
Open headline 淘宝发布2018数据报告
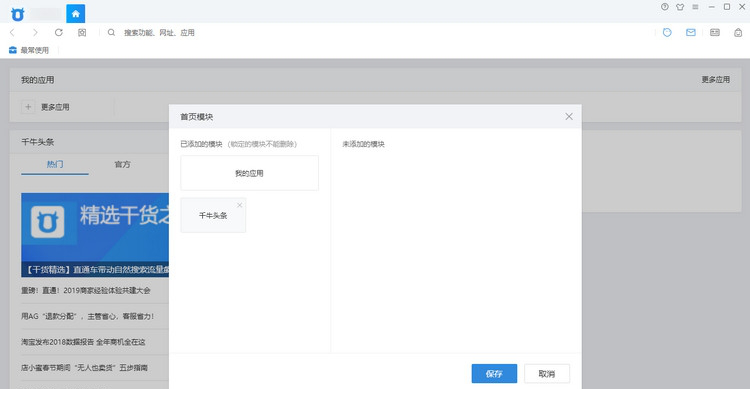point(83,342)
